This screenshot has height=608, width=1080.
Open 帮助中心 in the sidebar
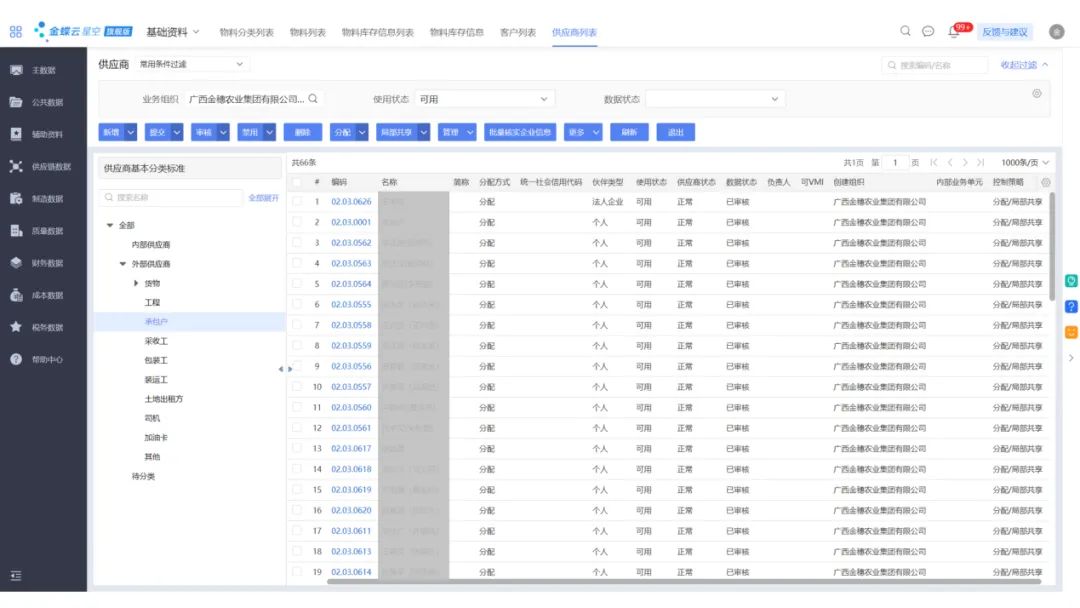tap(43, 359)
